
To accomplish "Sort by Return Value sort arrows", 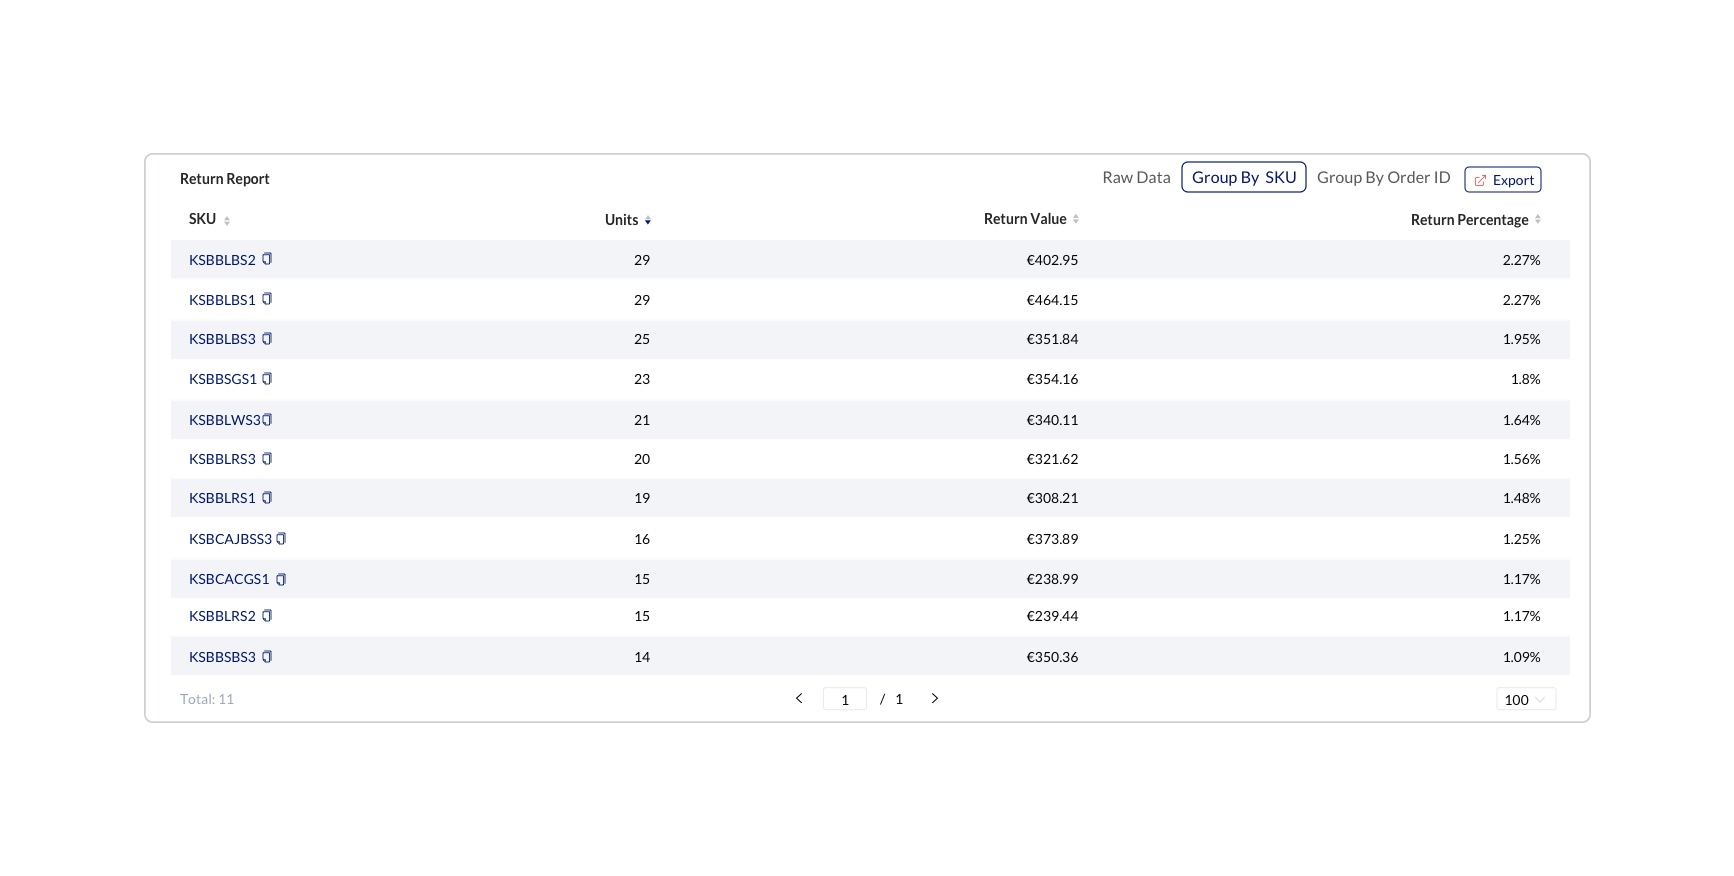I will 1076,219.
